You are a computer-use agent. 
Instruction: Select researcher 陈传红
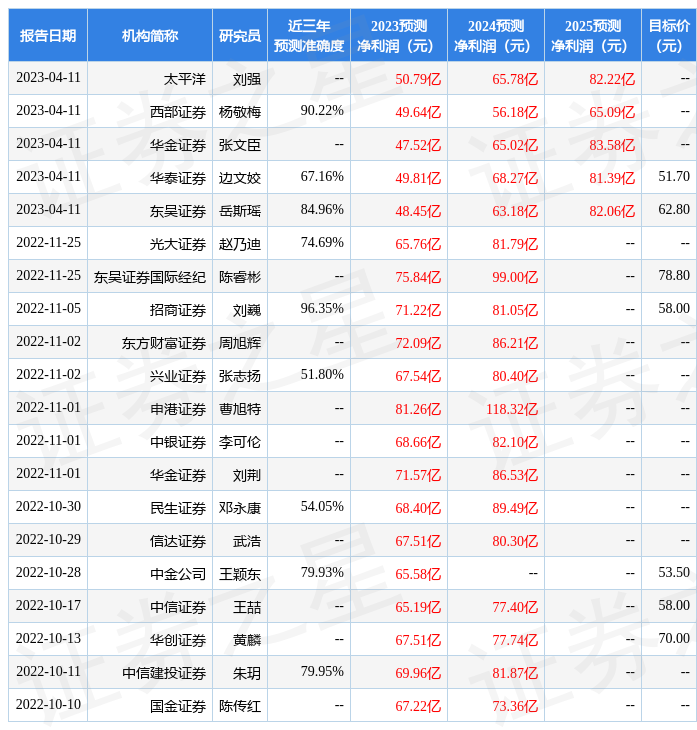240,707
